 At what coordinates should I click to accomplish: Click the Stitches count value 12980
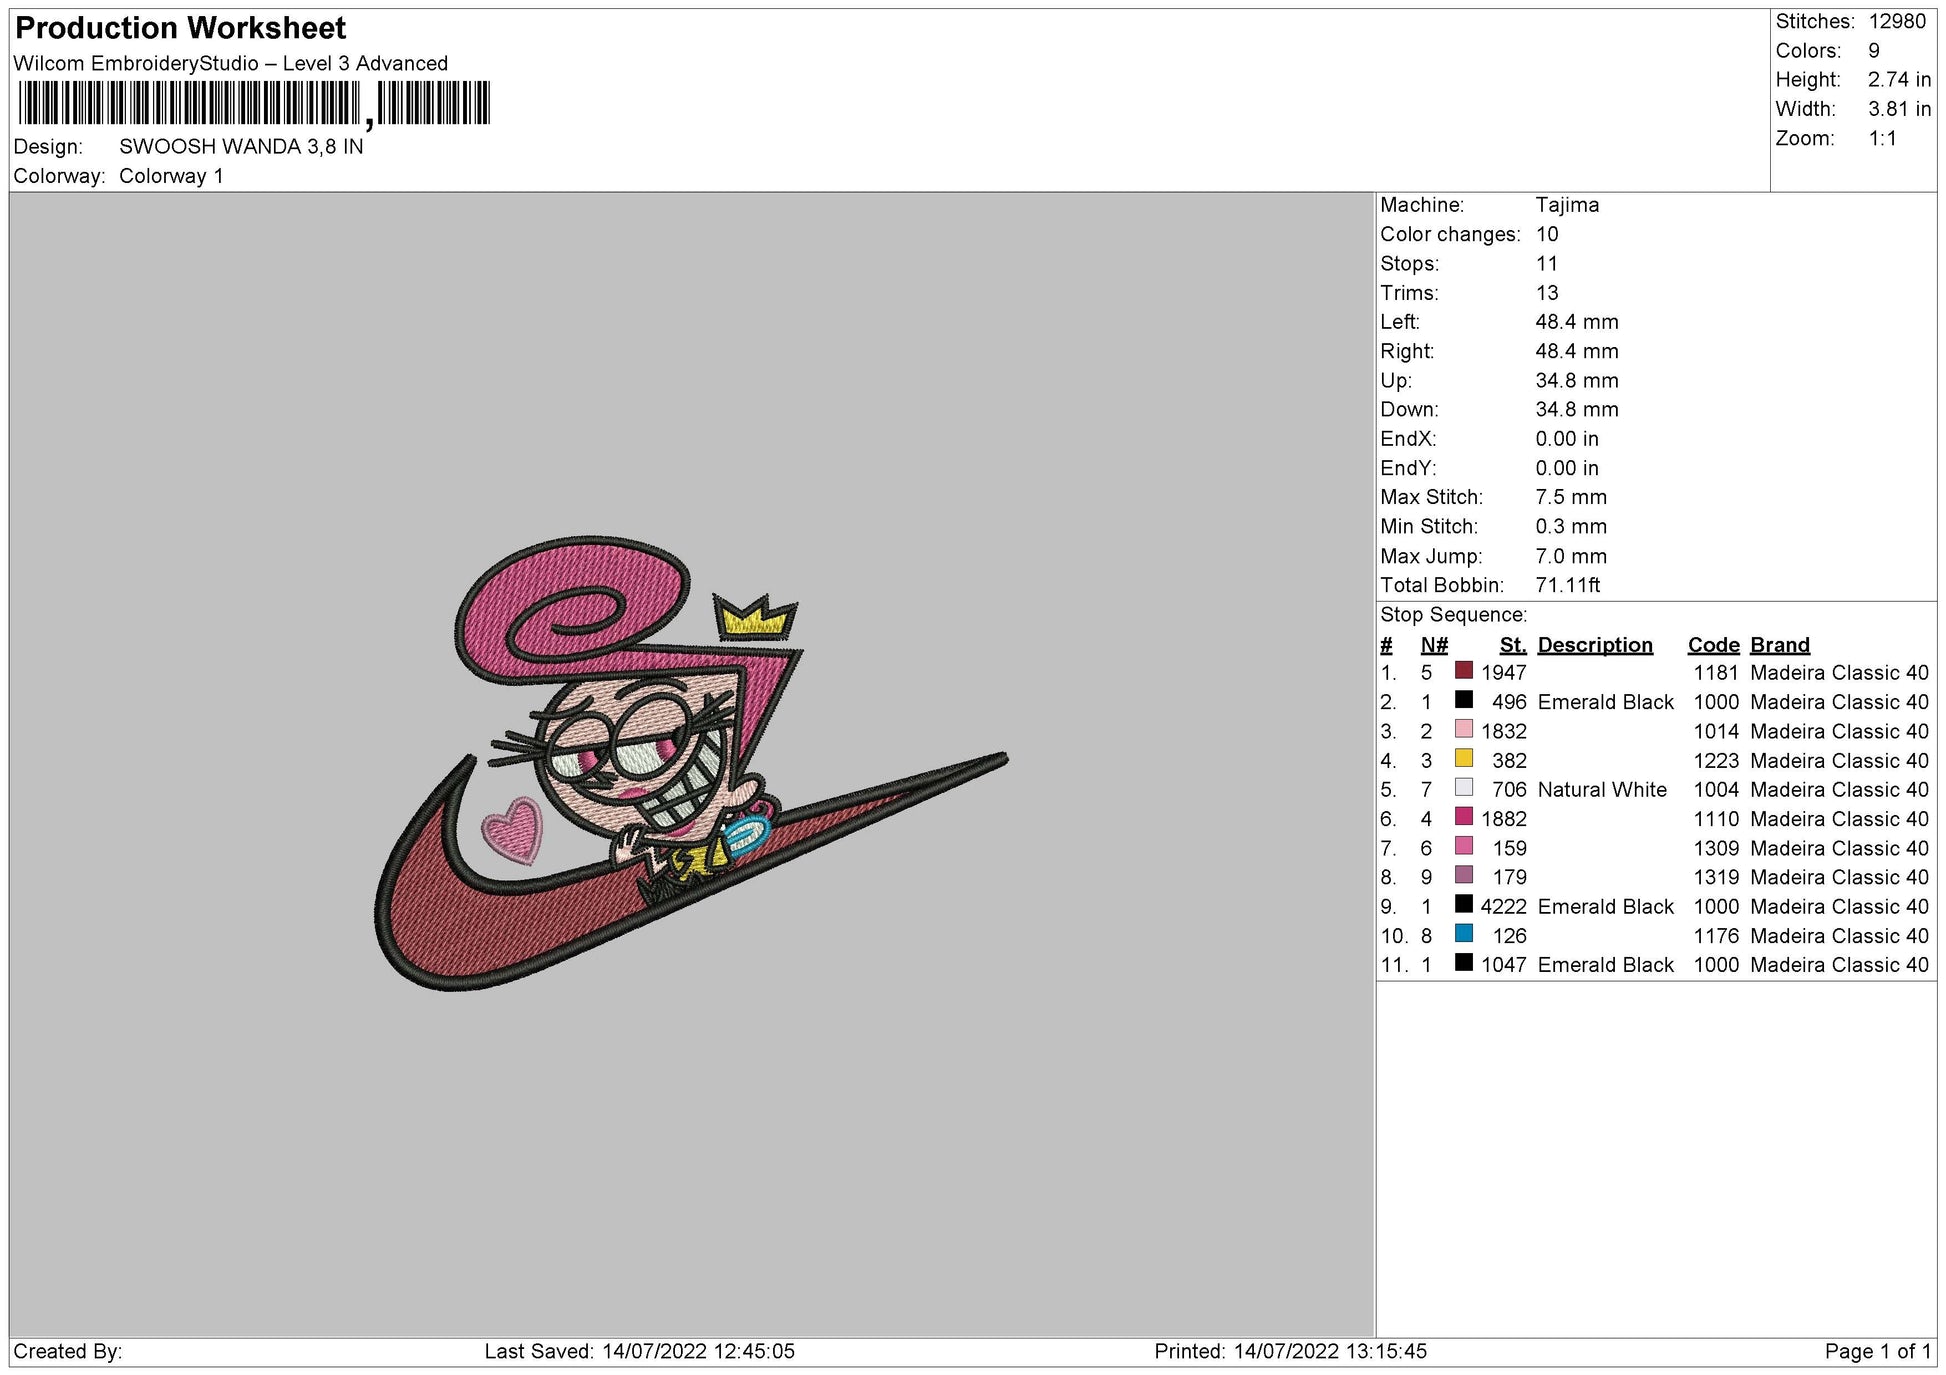1896,21
